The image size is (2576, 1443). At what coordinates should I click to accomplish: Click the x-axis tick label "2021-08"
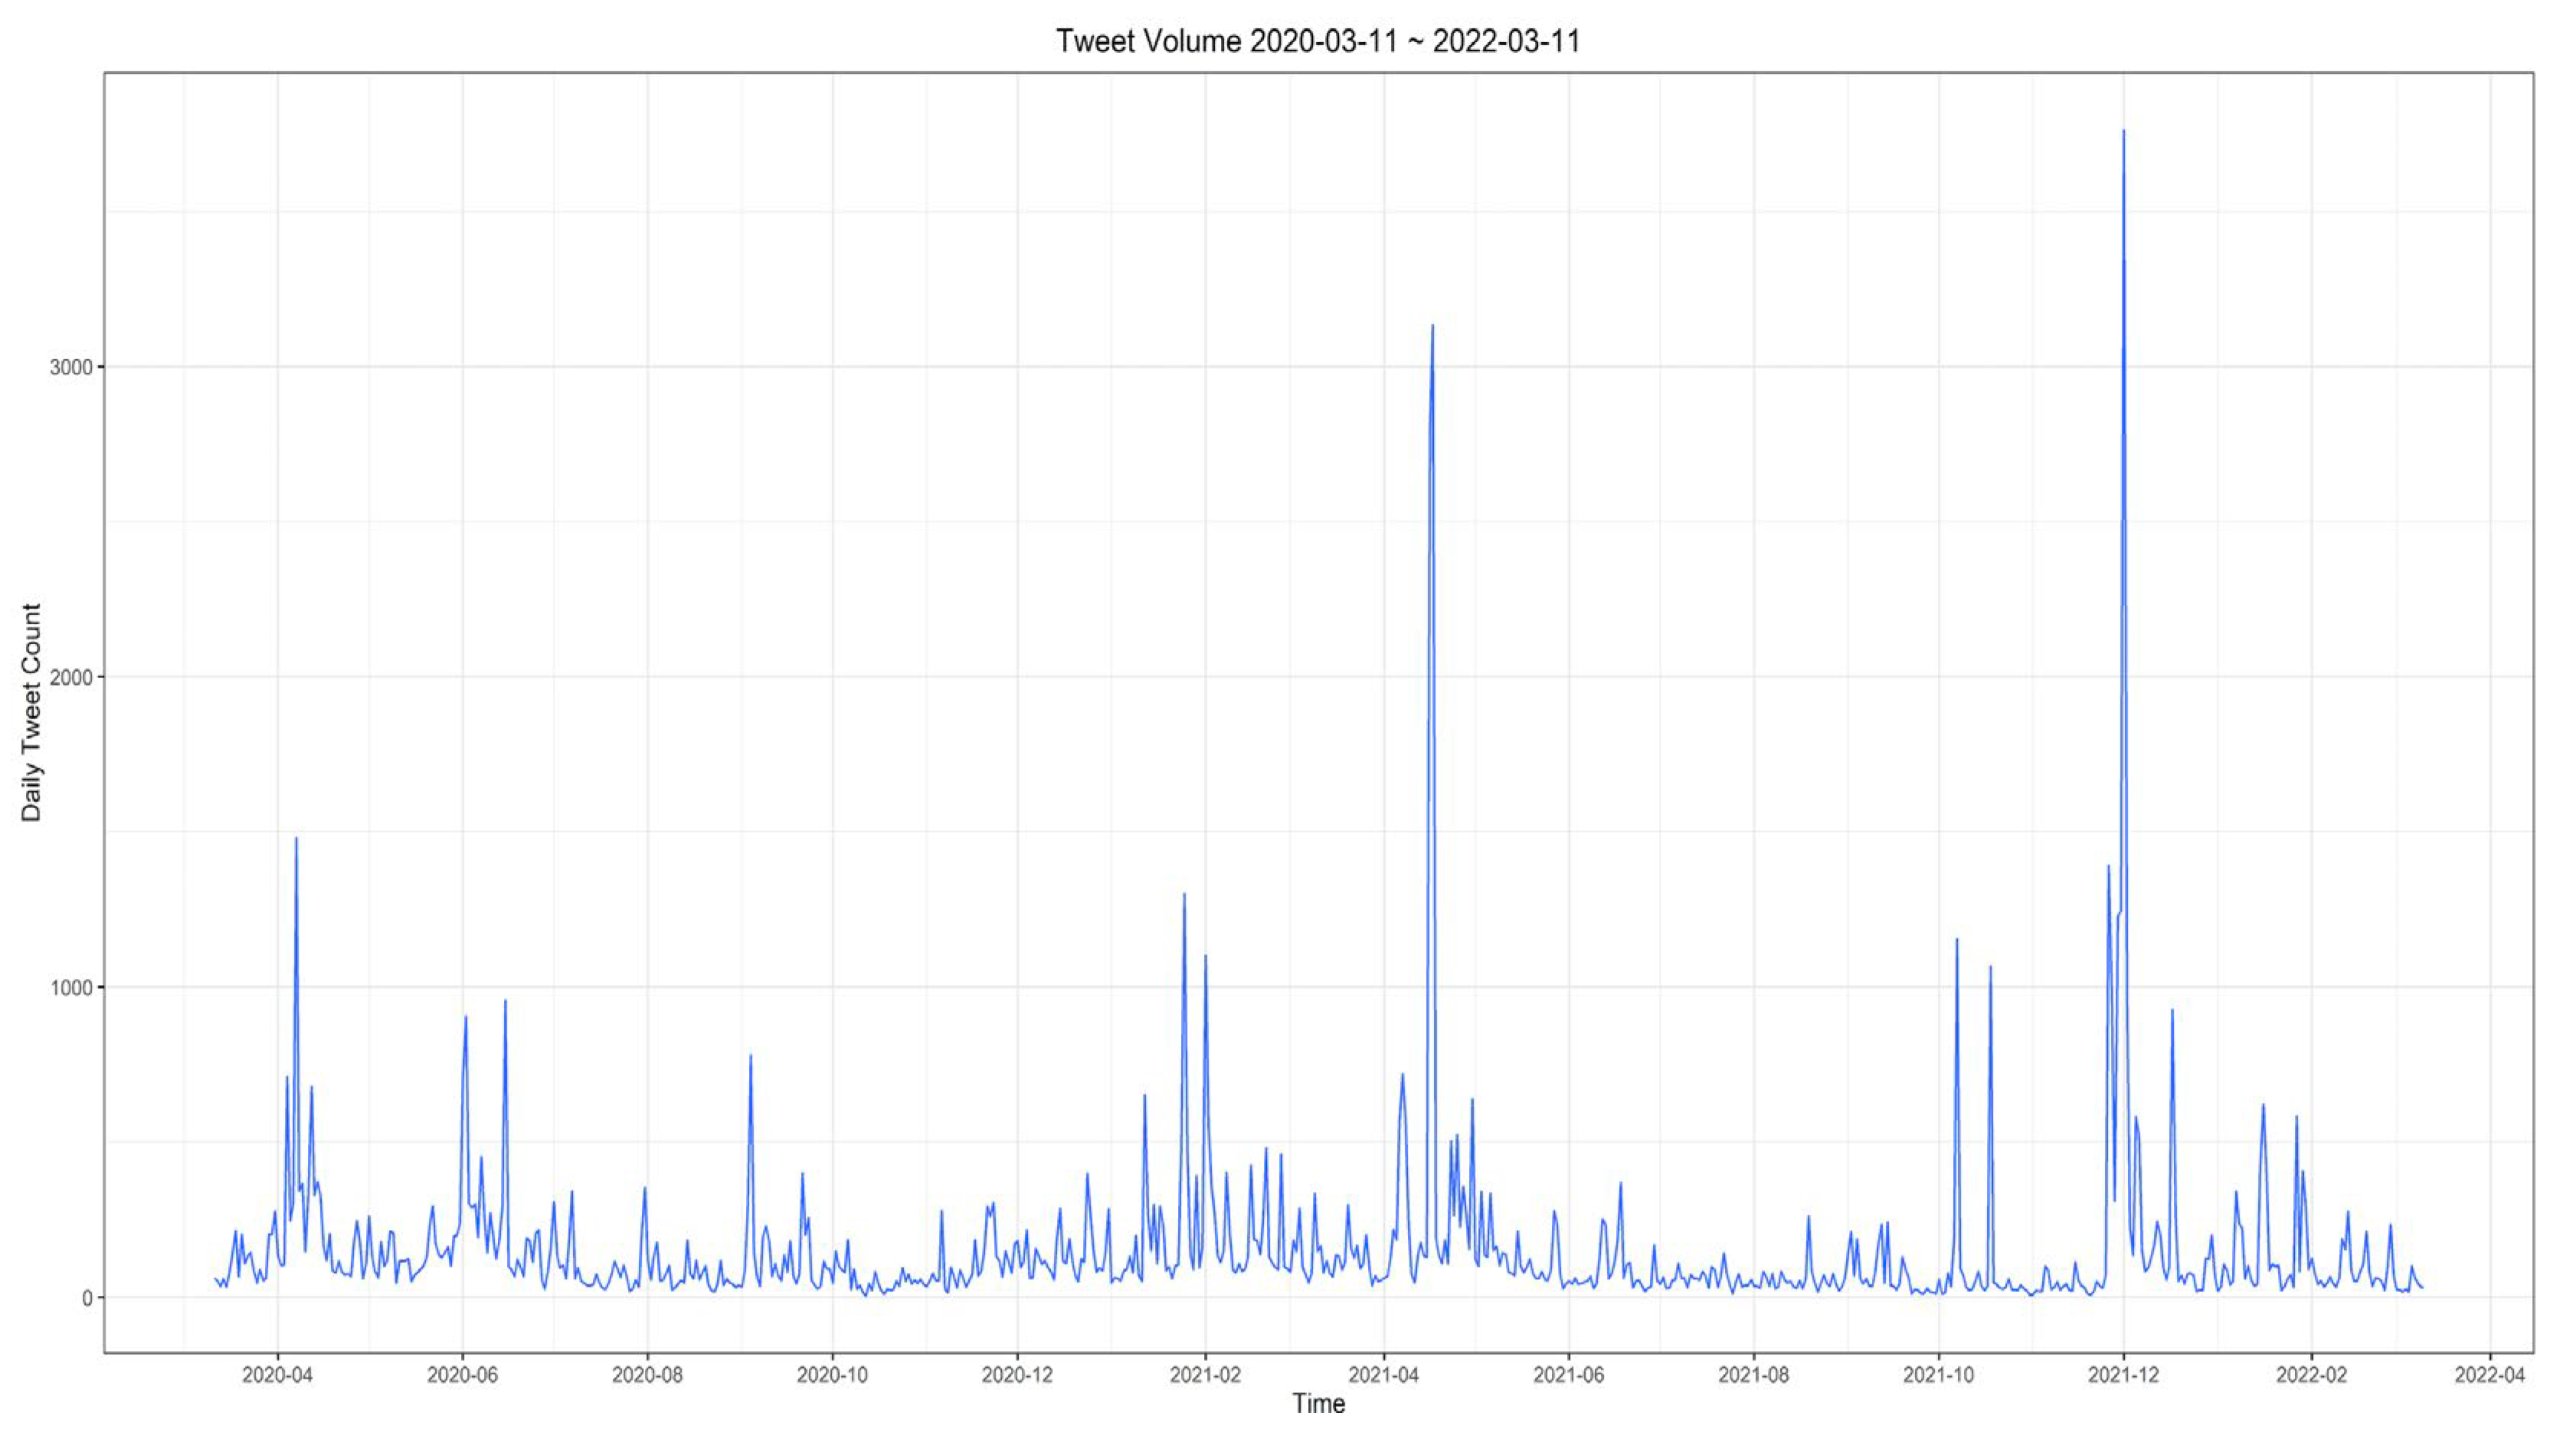1754,1375
